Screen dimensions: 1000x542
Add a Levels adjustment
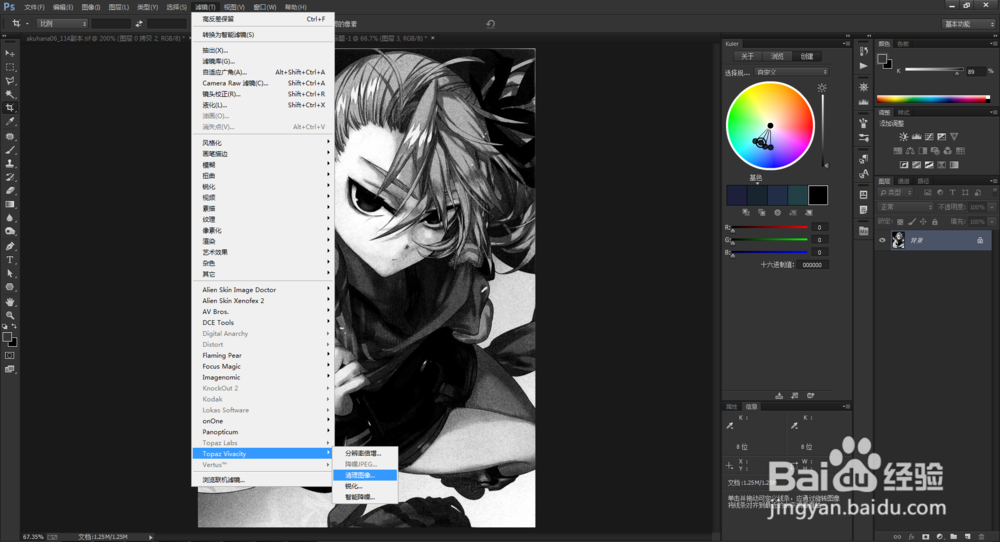(x=916, y=136)
